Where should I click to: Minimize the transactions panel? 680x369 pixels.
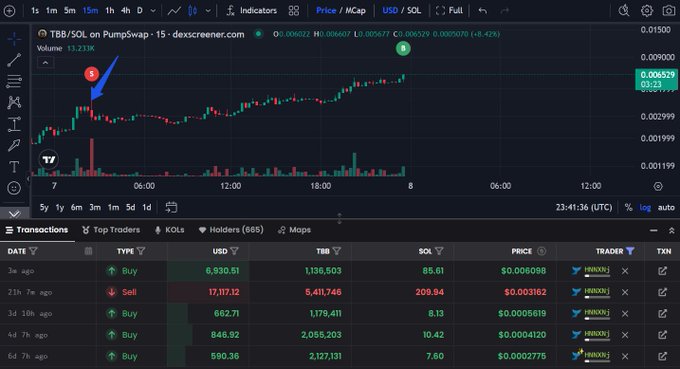(654, 231)
